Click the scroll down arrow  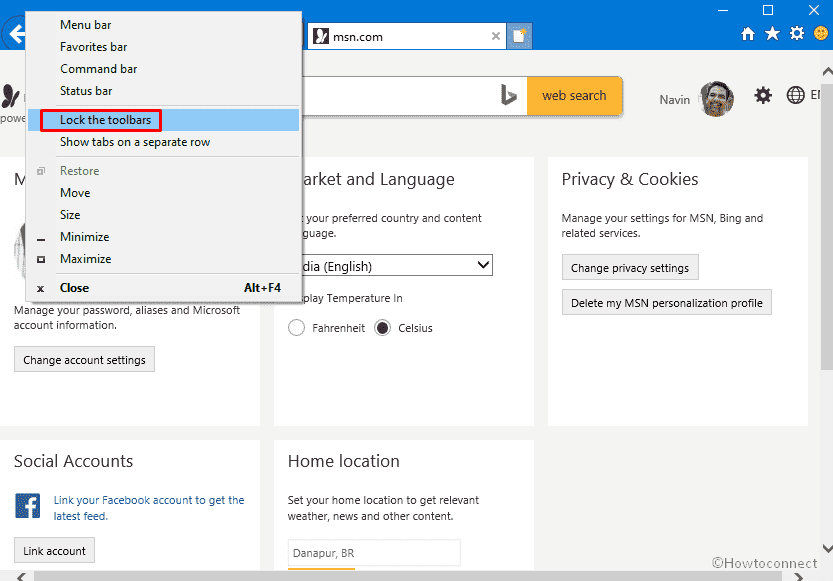[x=827, y=548]
